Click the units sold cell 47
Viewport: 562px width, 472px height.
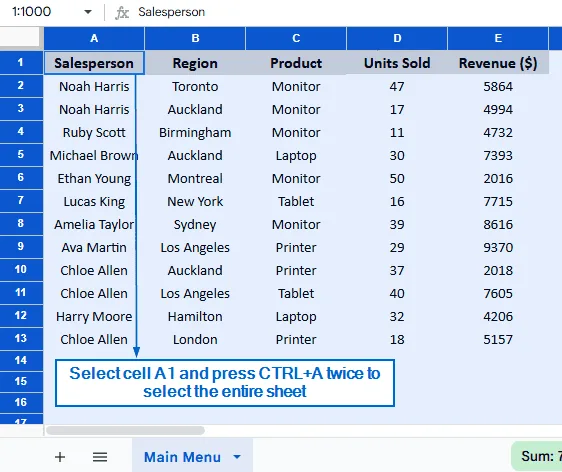point(397,87)
